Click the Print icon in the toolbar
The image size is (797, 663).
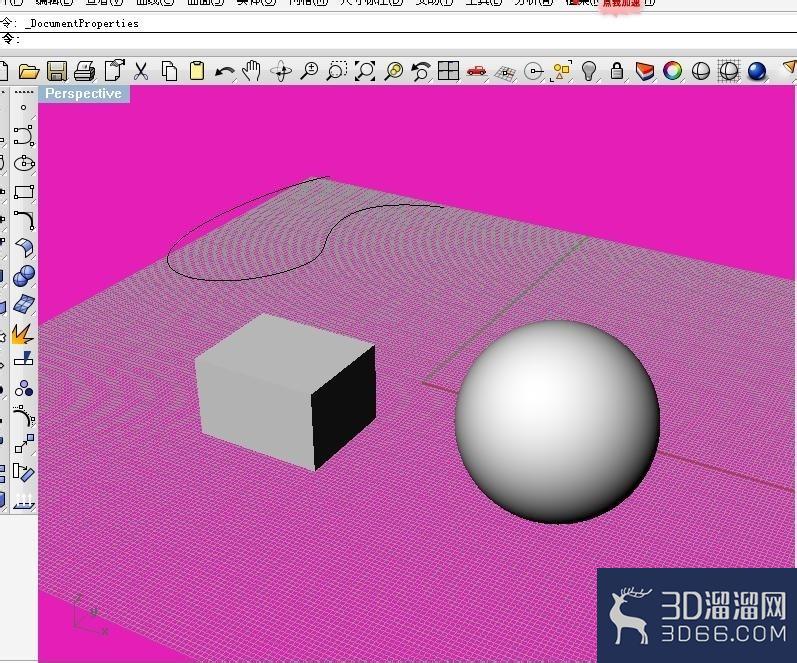coord(85,71)
